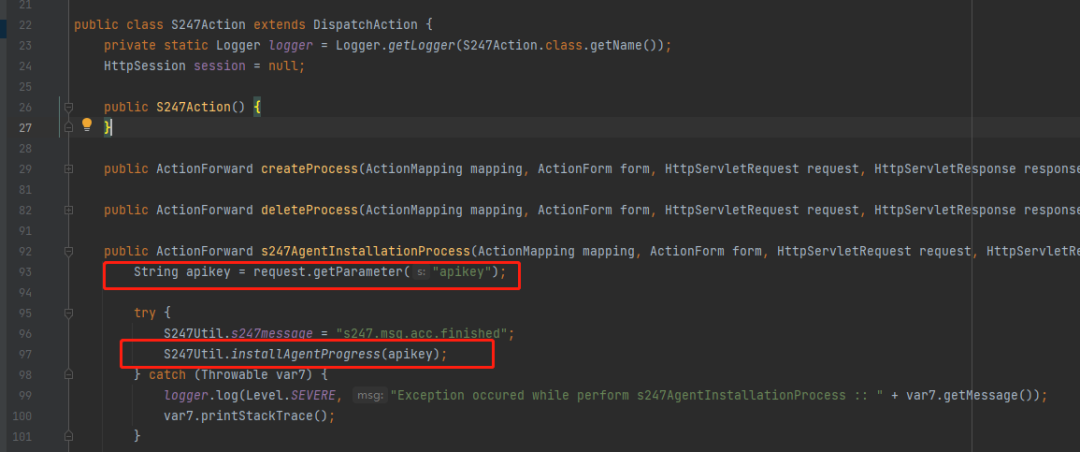Collapse the S247Action constructor fold marker
This screenshot has width=1080, height=452.
click(x=68, y=107)
